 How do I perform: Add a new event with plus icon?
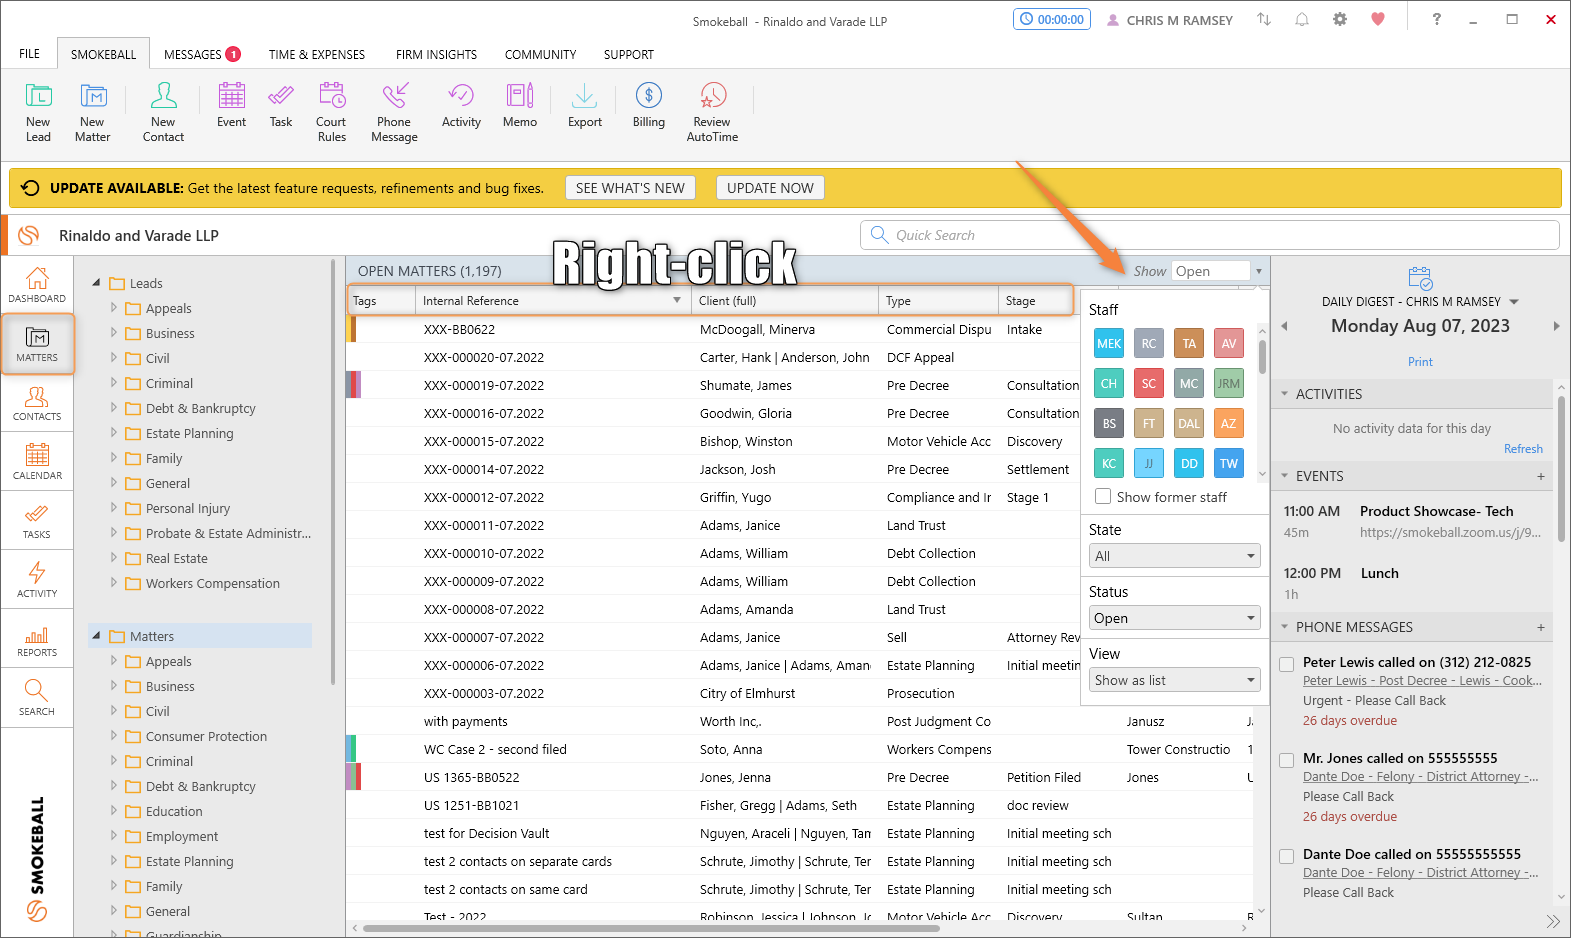click(x=1541, y=476)
